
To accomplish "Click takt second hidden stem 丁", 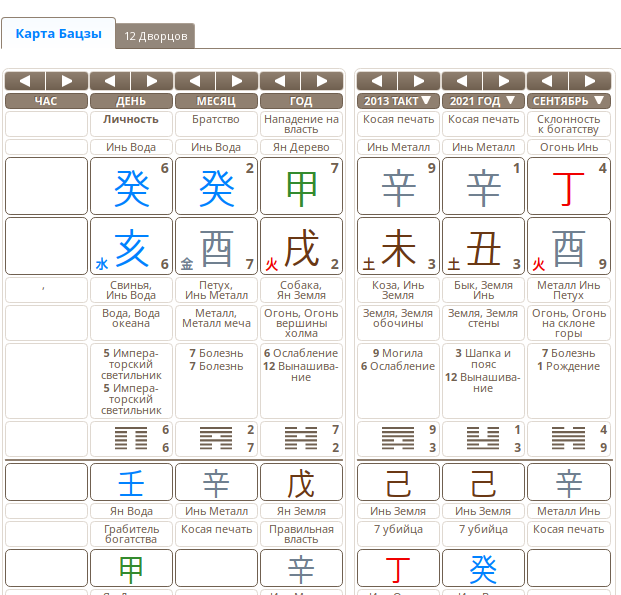I will pyautogui.click(x=398, y=568).
